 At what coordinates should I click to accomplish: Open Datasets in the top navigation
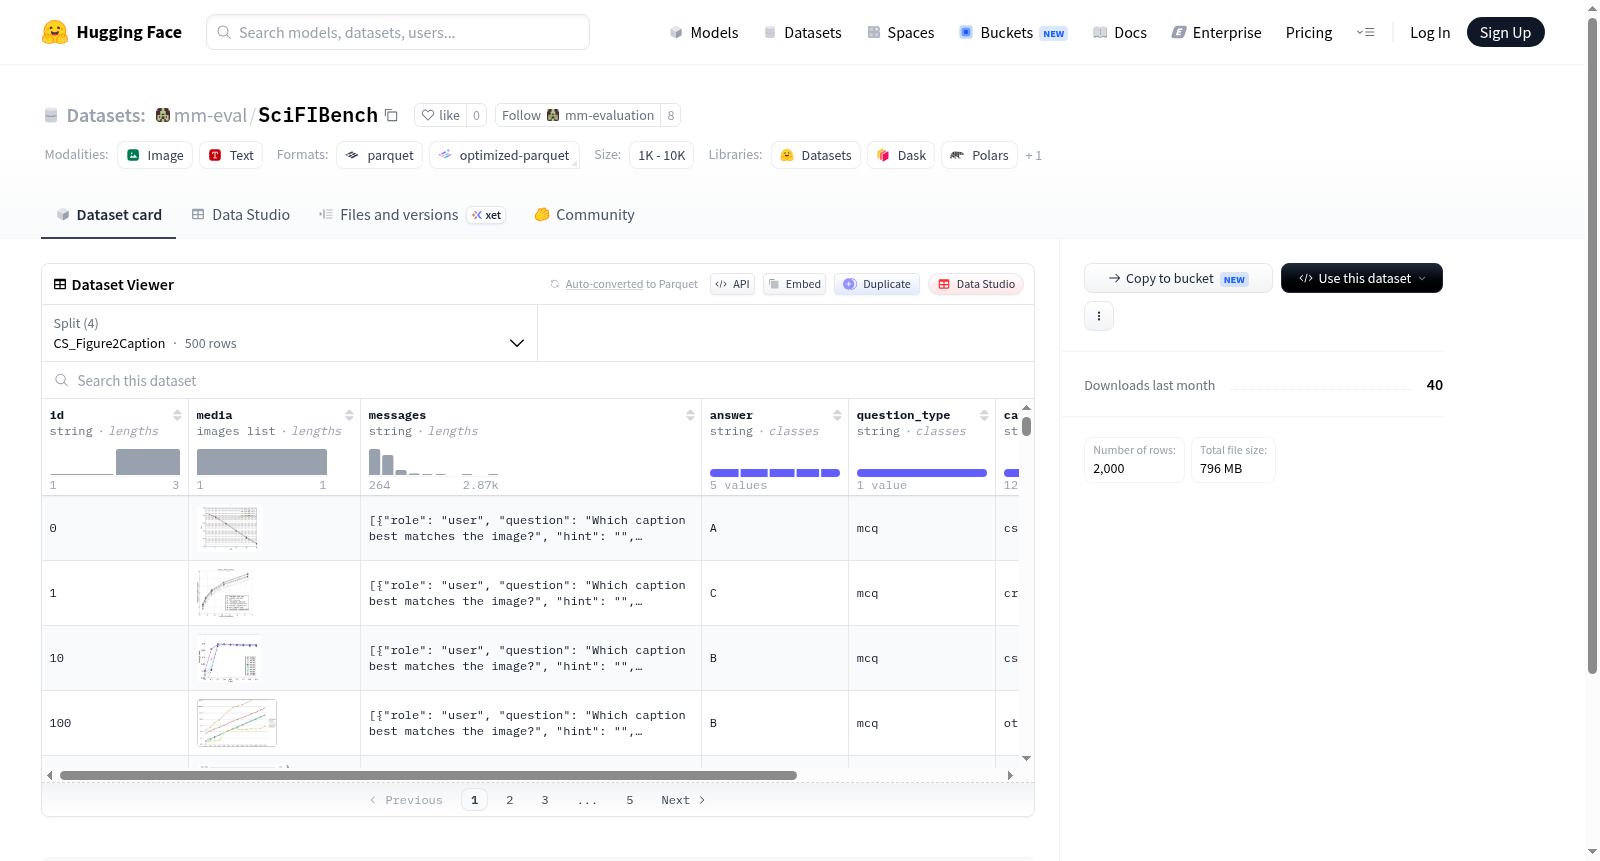coord(803,33)
